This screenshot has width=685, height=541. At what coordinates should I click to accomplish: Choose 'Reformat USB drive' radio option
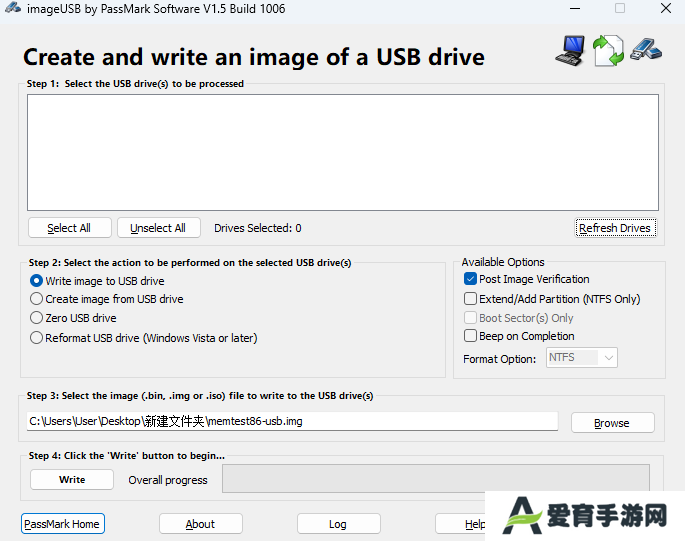point(36,338)
